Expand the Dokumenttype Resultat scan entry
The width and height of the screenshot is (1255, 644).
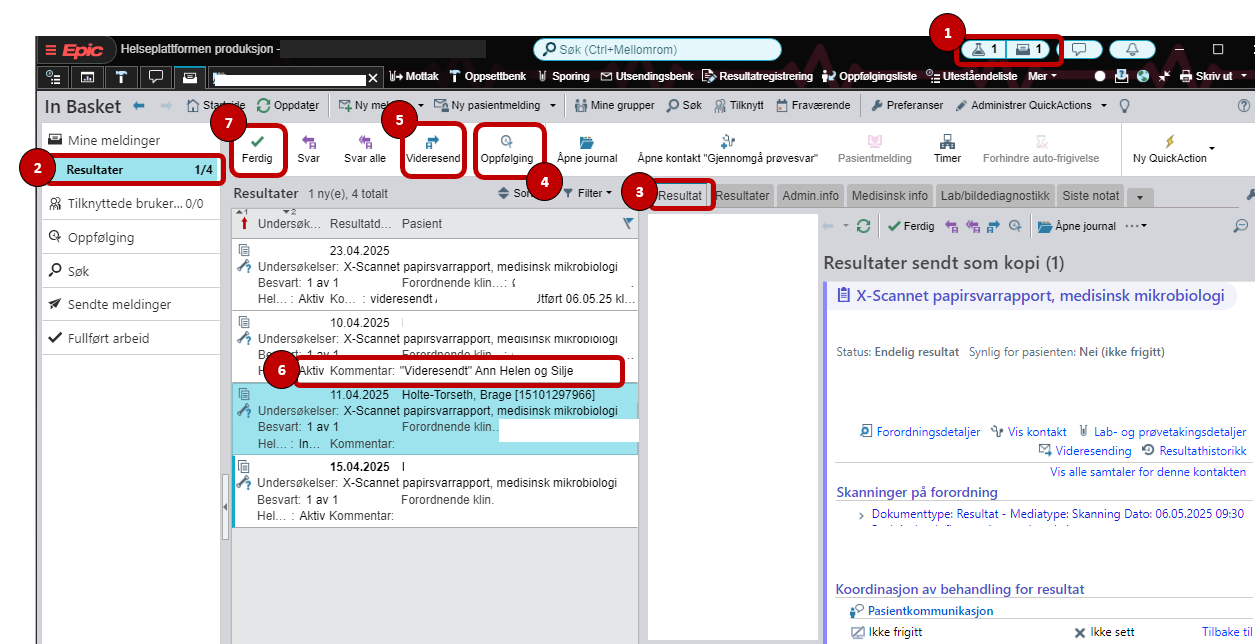point(862,515)
